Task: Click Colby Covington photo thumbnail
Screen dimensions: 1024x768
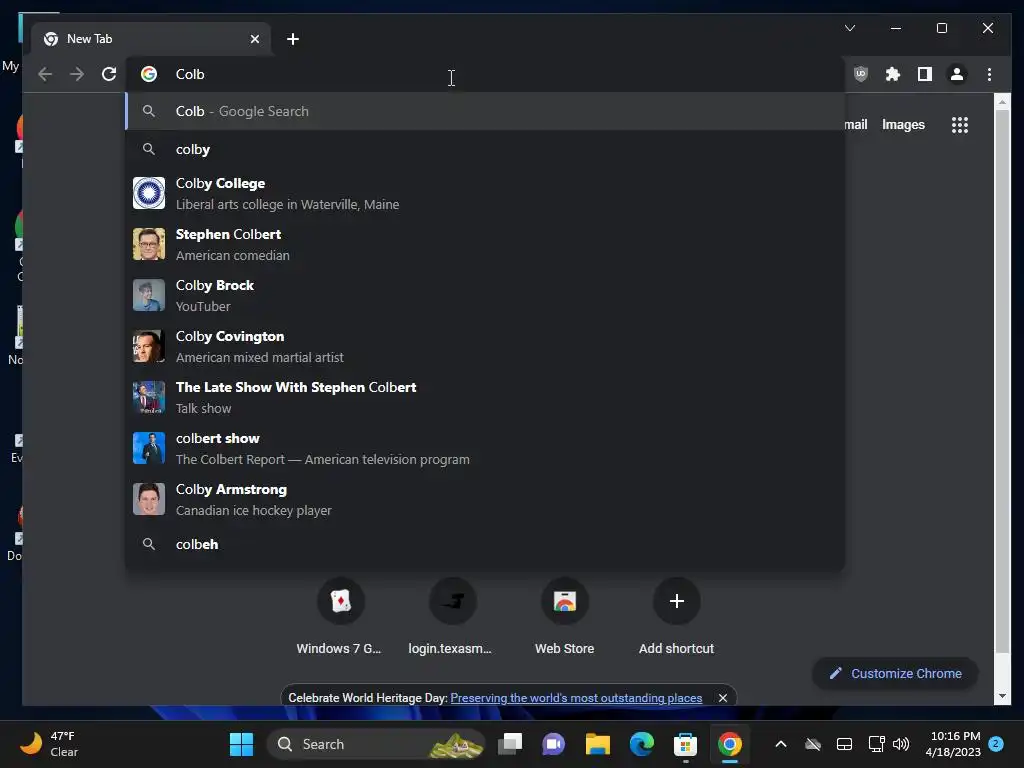Action: (149, 346)
